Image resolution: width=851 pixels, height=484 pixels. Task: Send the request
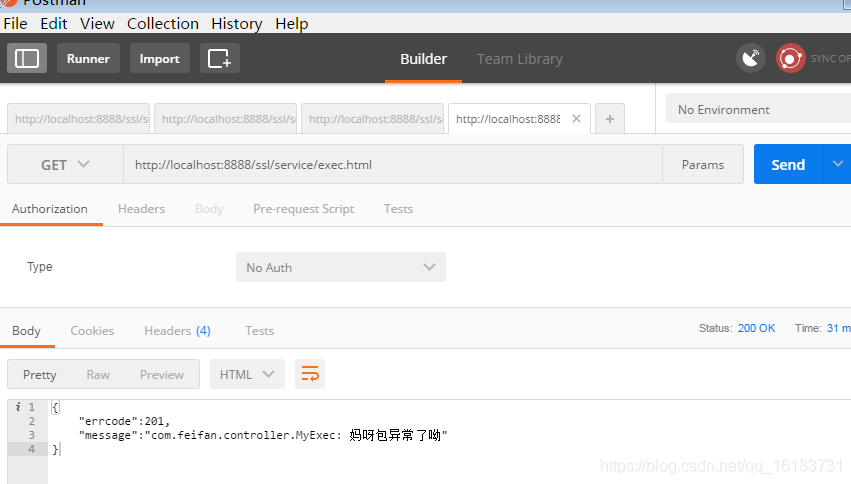coord(788,164)
